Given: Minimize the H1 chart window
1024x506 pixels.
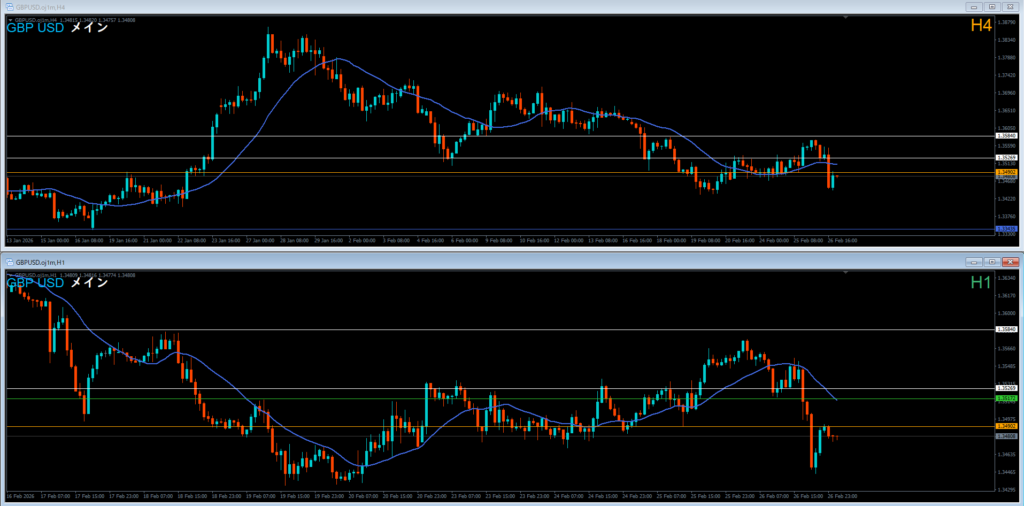Looking at the screenshot, I should [x=972, y=261].
